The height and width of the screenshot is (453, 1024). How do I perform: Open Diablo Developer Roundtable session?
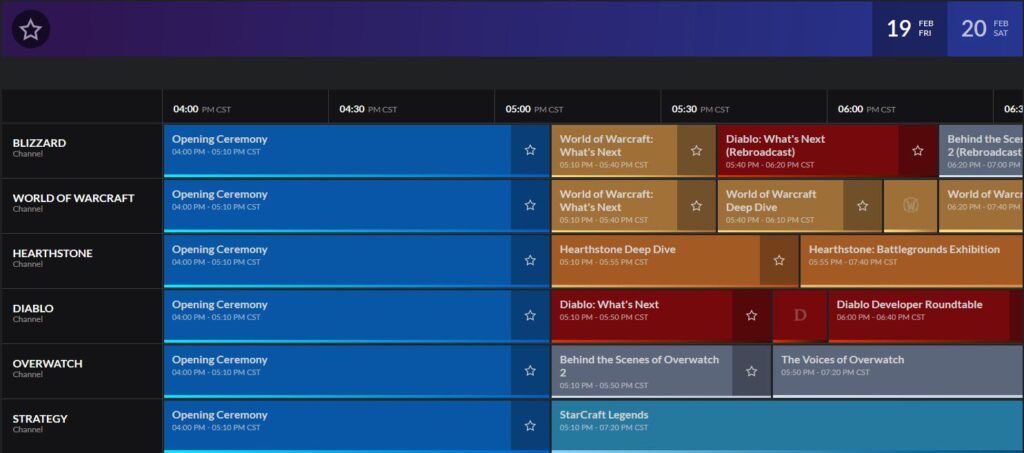pyautogui.click(x=926, y=316)
